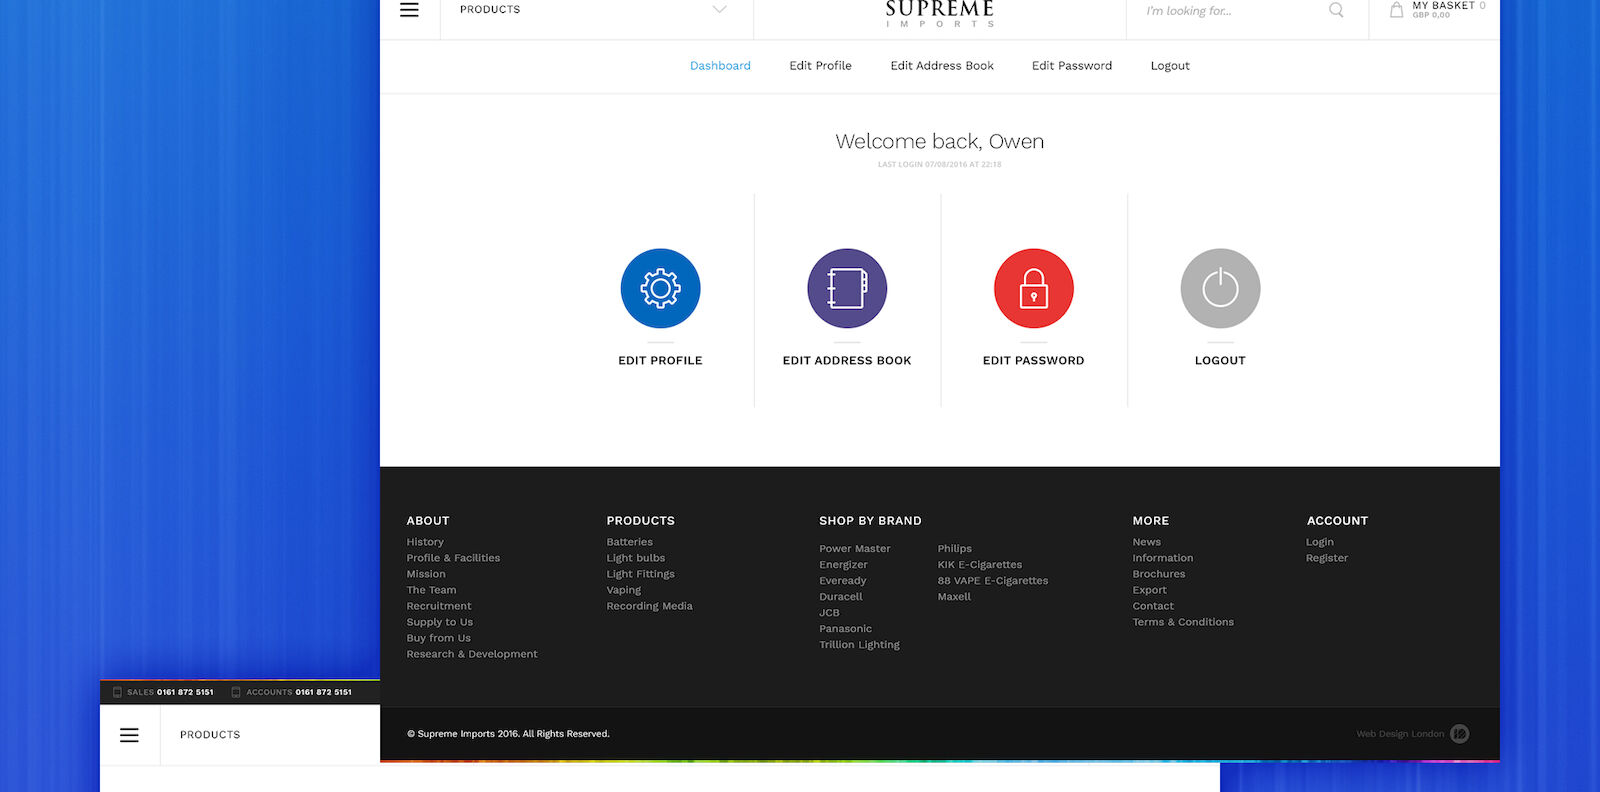Switch to the Edit Profile tab
This screenshot has width=1600, height=792.
pyautogui.click(x=820, y=66)
